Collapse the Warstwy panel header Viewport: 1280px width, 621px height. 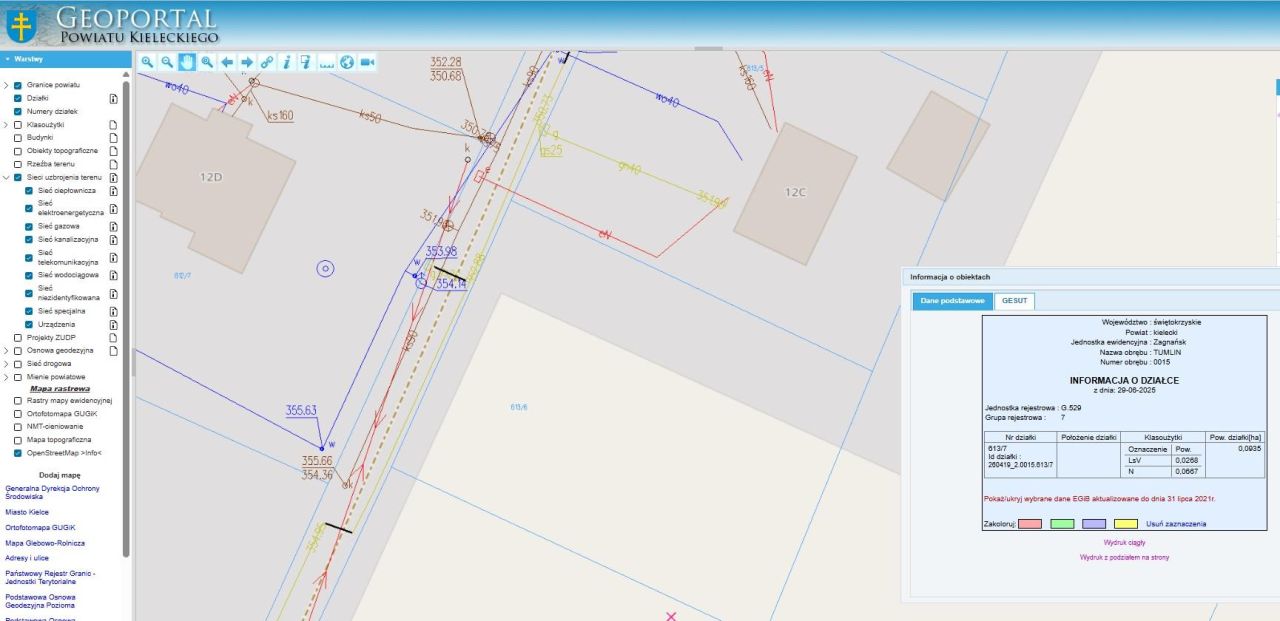tap(66, 59)
